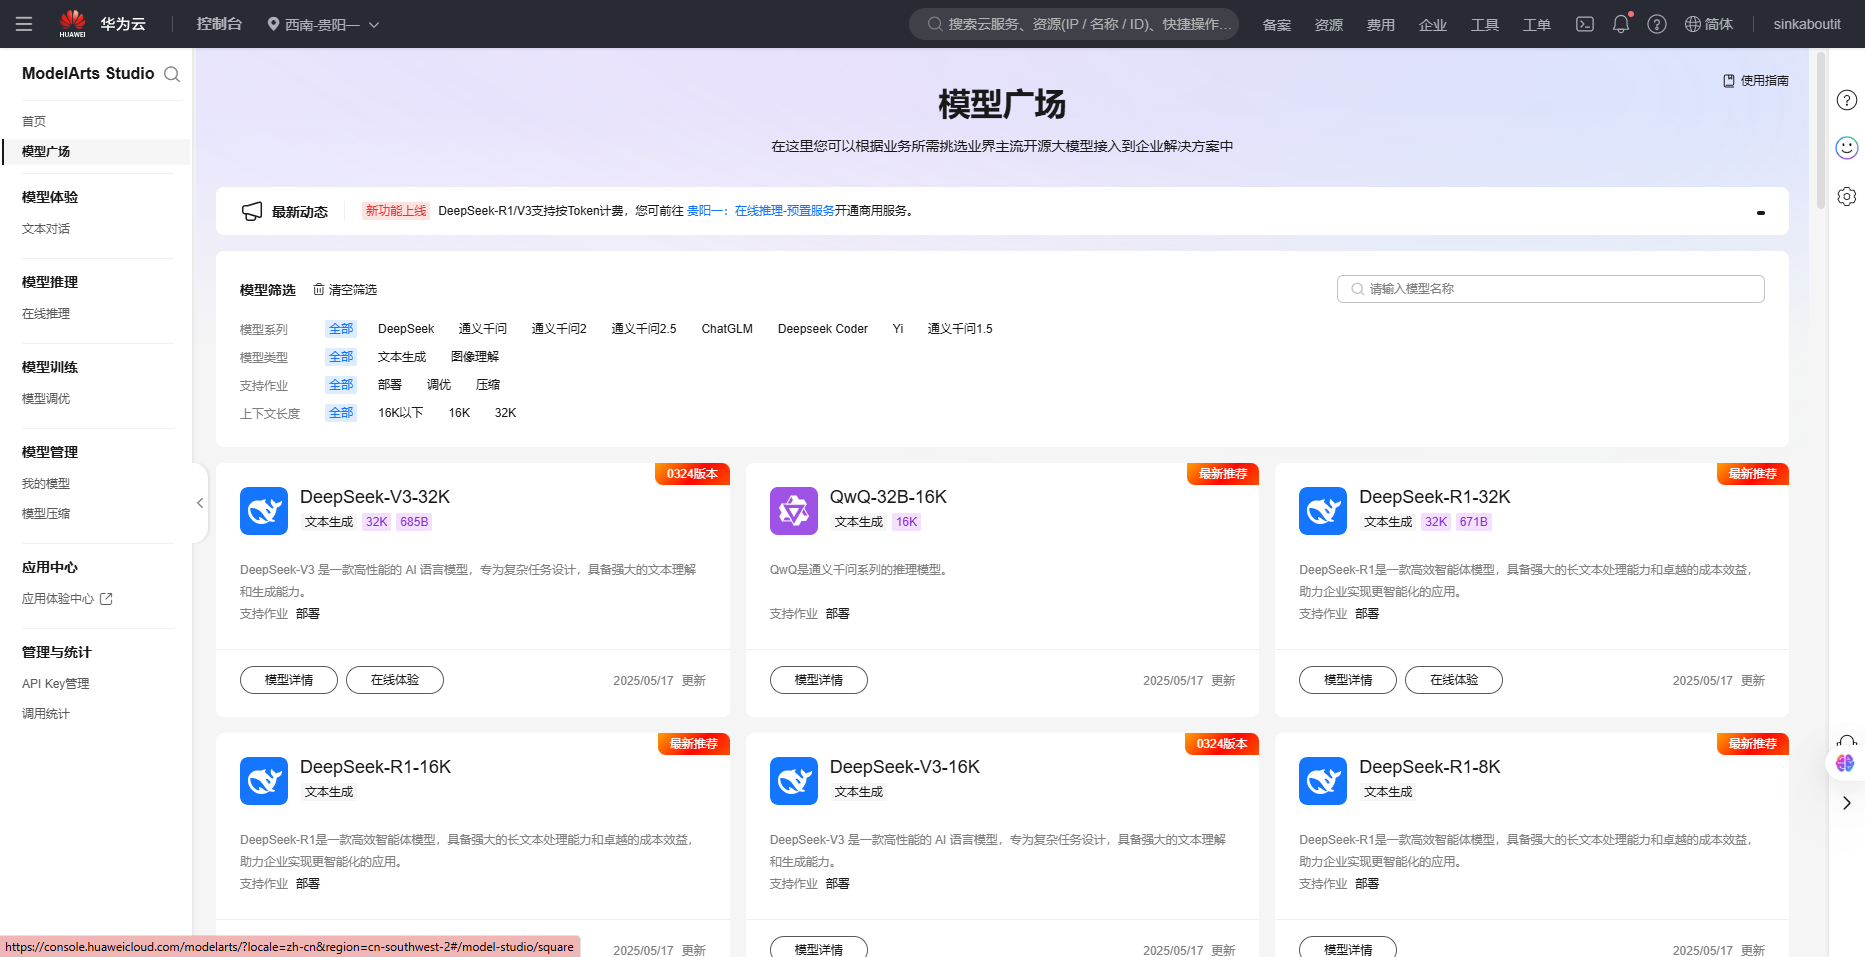The height and width of the screenshot is (957, 1865).
Task: Open the 文本对话 sidebar item
Action: [46, 229]
